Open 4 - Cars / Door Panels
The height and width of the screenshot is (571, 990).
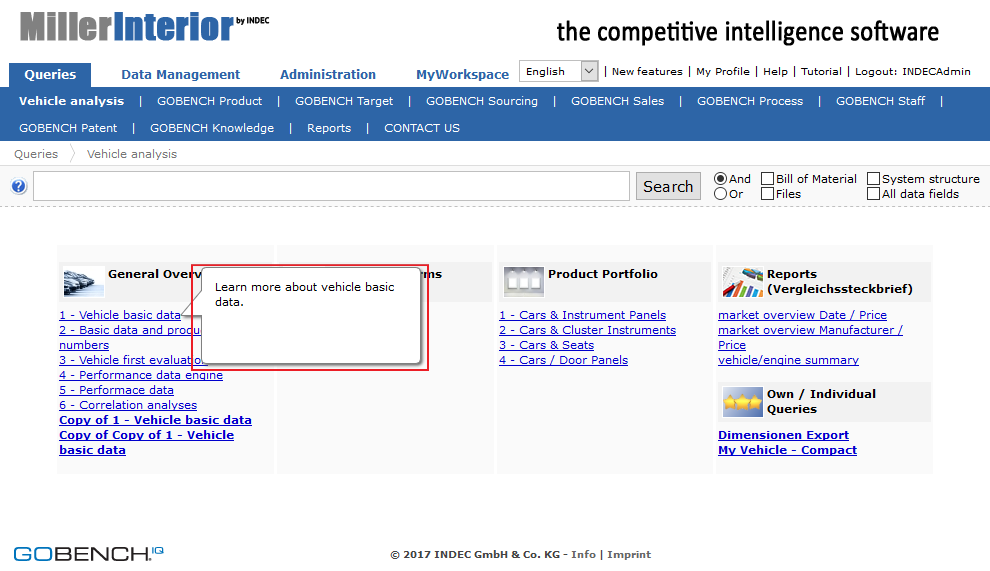(564, 360)
